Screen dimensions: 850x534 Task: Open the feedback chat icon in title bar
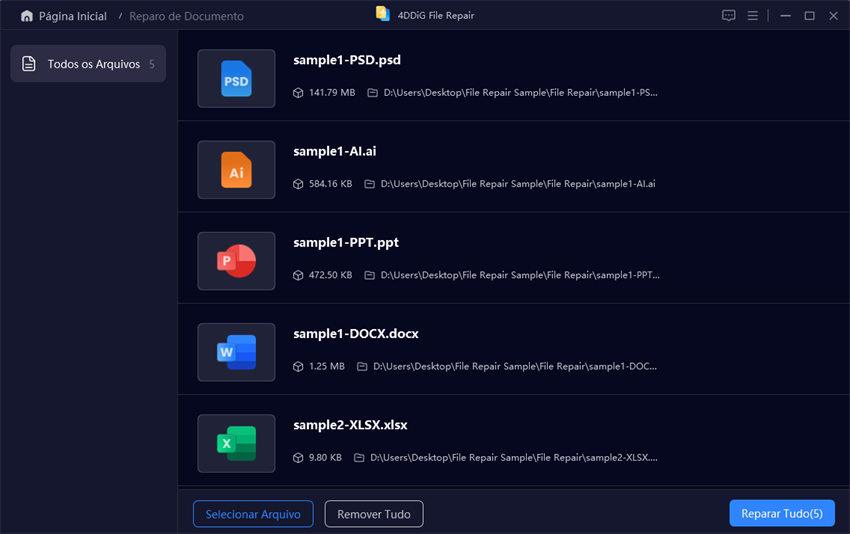(x=729, y=16)
